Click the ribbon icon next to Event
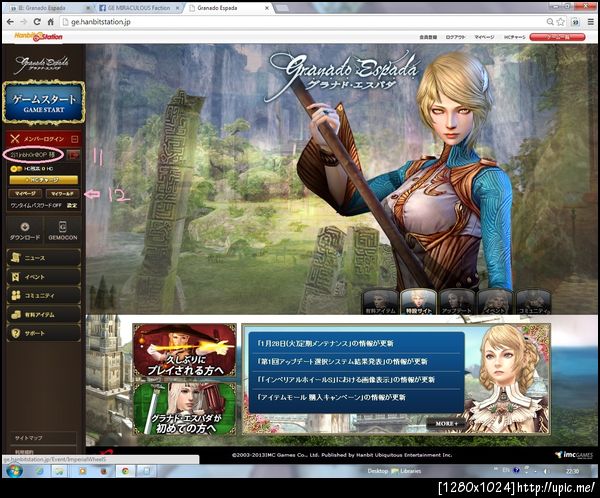The image size is (600, 498). pos(16,277)
